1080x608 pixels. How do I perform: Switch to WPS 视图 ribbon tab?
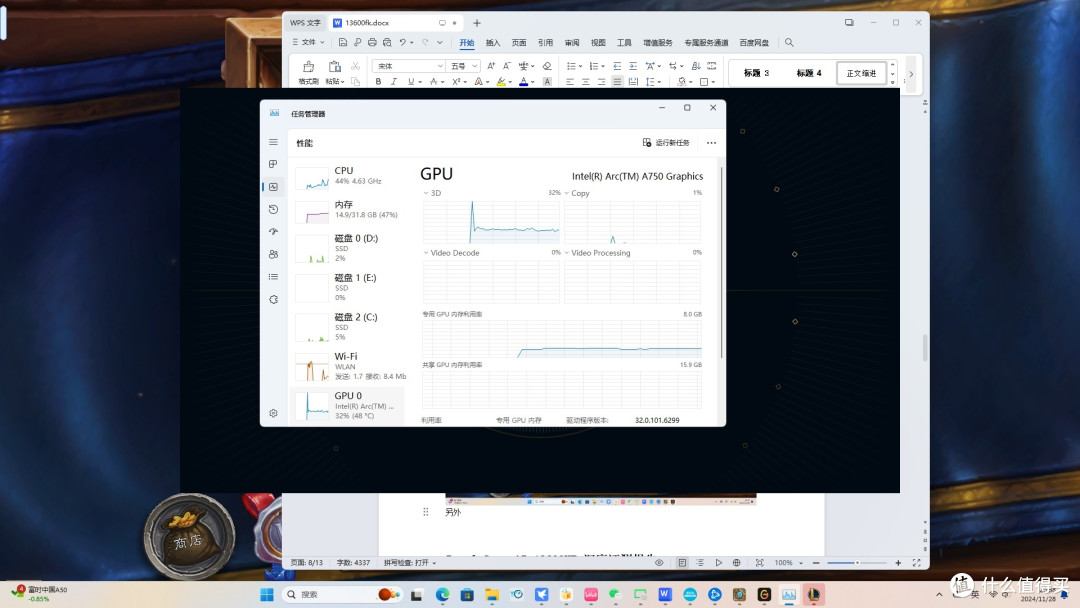coord(598,43)
